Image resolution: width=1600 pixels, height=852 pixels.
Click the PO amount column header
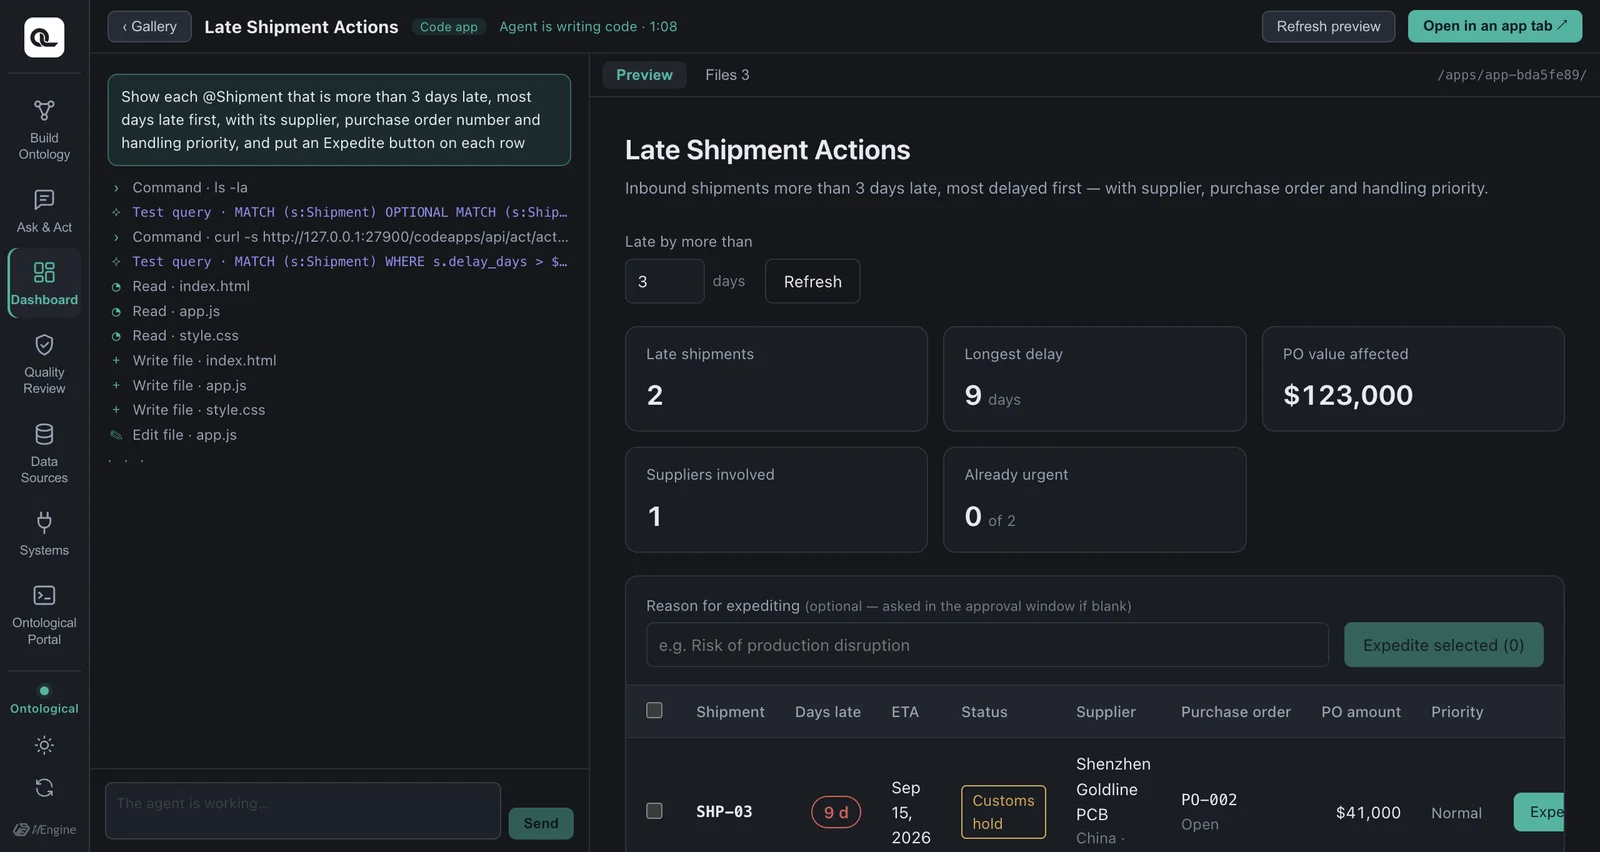1360,712
